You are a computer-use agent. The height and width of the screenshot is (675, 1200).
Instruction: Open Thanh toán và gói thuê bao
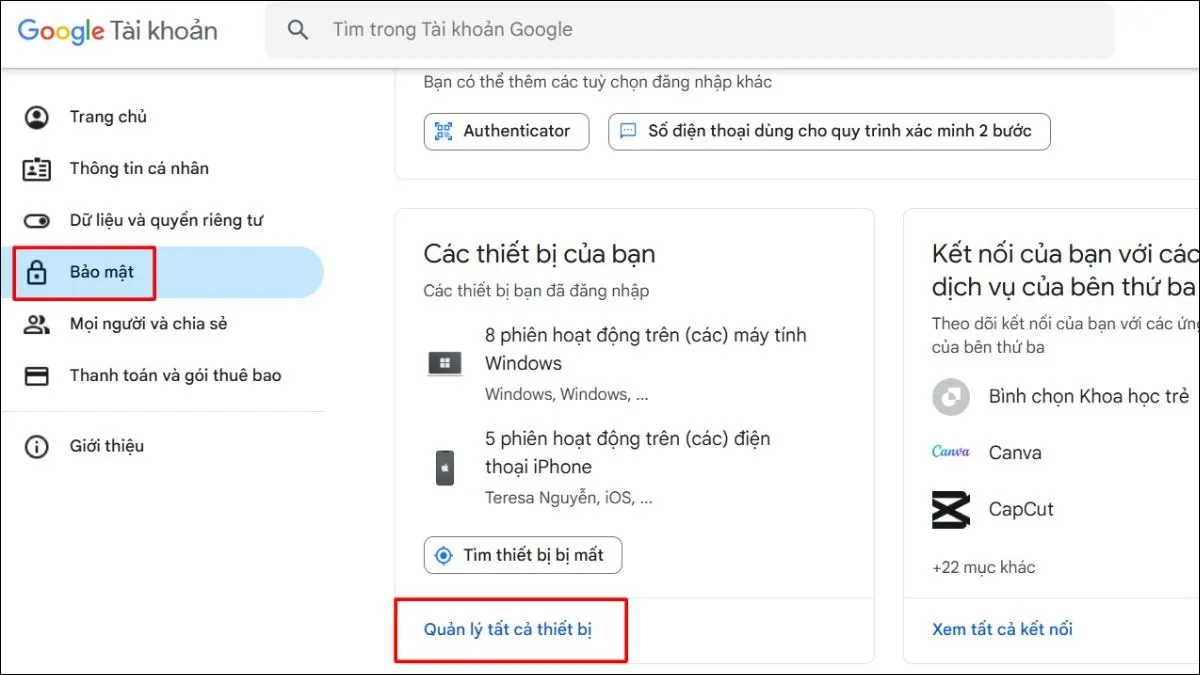(x=175, y=376)
